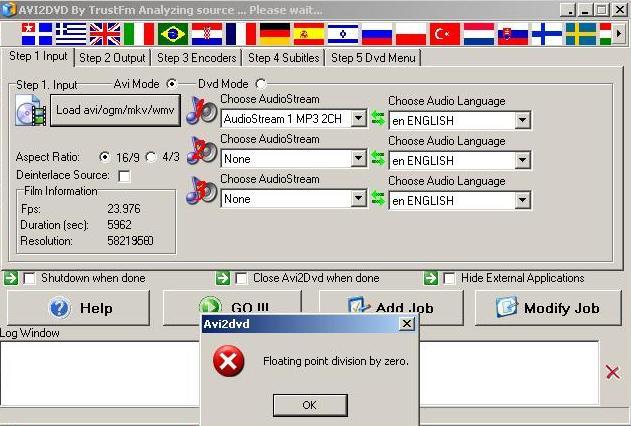Click the Load avi/ogm/mkv/wmv button
This screenshot has height=426, width=631.
[115, 110]
